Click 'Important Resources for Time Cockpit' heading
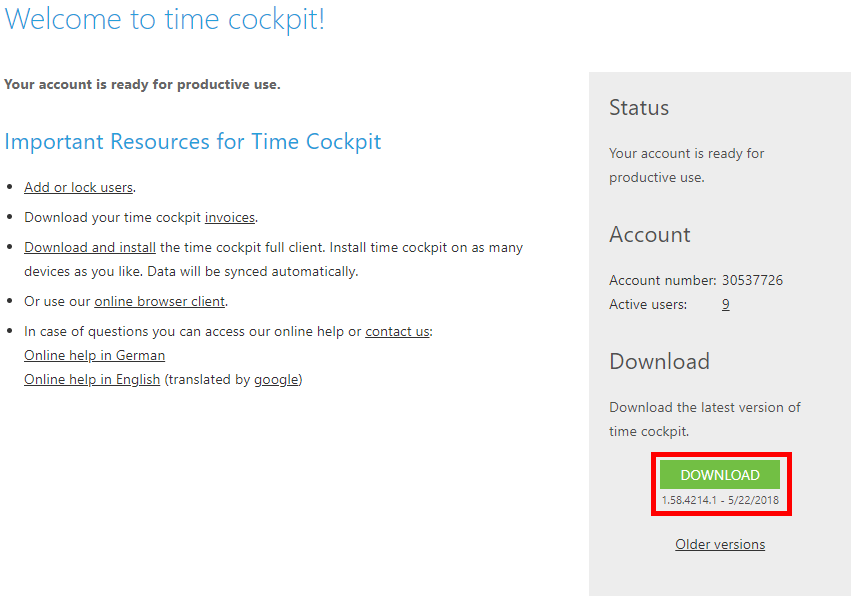The width and height of the screenshot is (862, 609). [192, 142]
